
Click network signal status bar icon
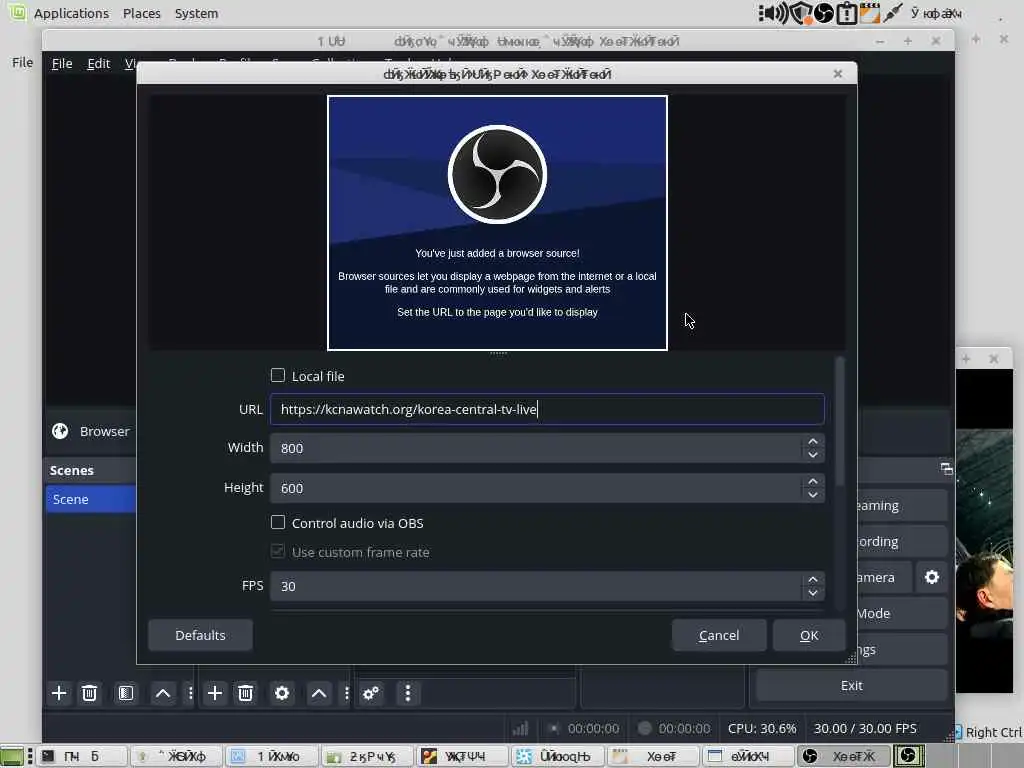tap(520, 728)
